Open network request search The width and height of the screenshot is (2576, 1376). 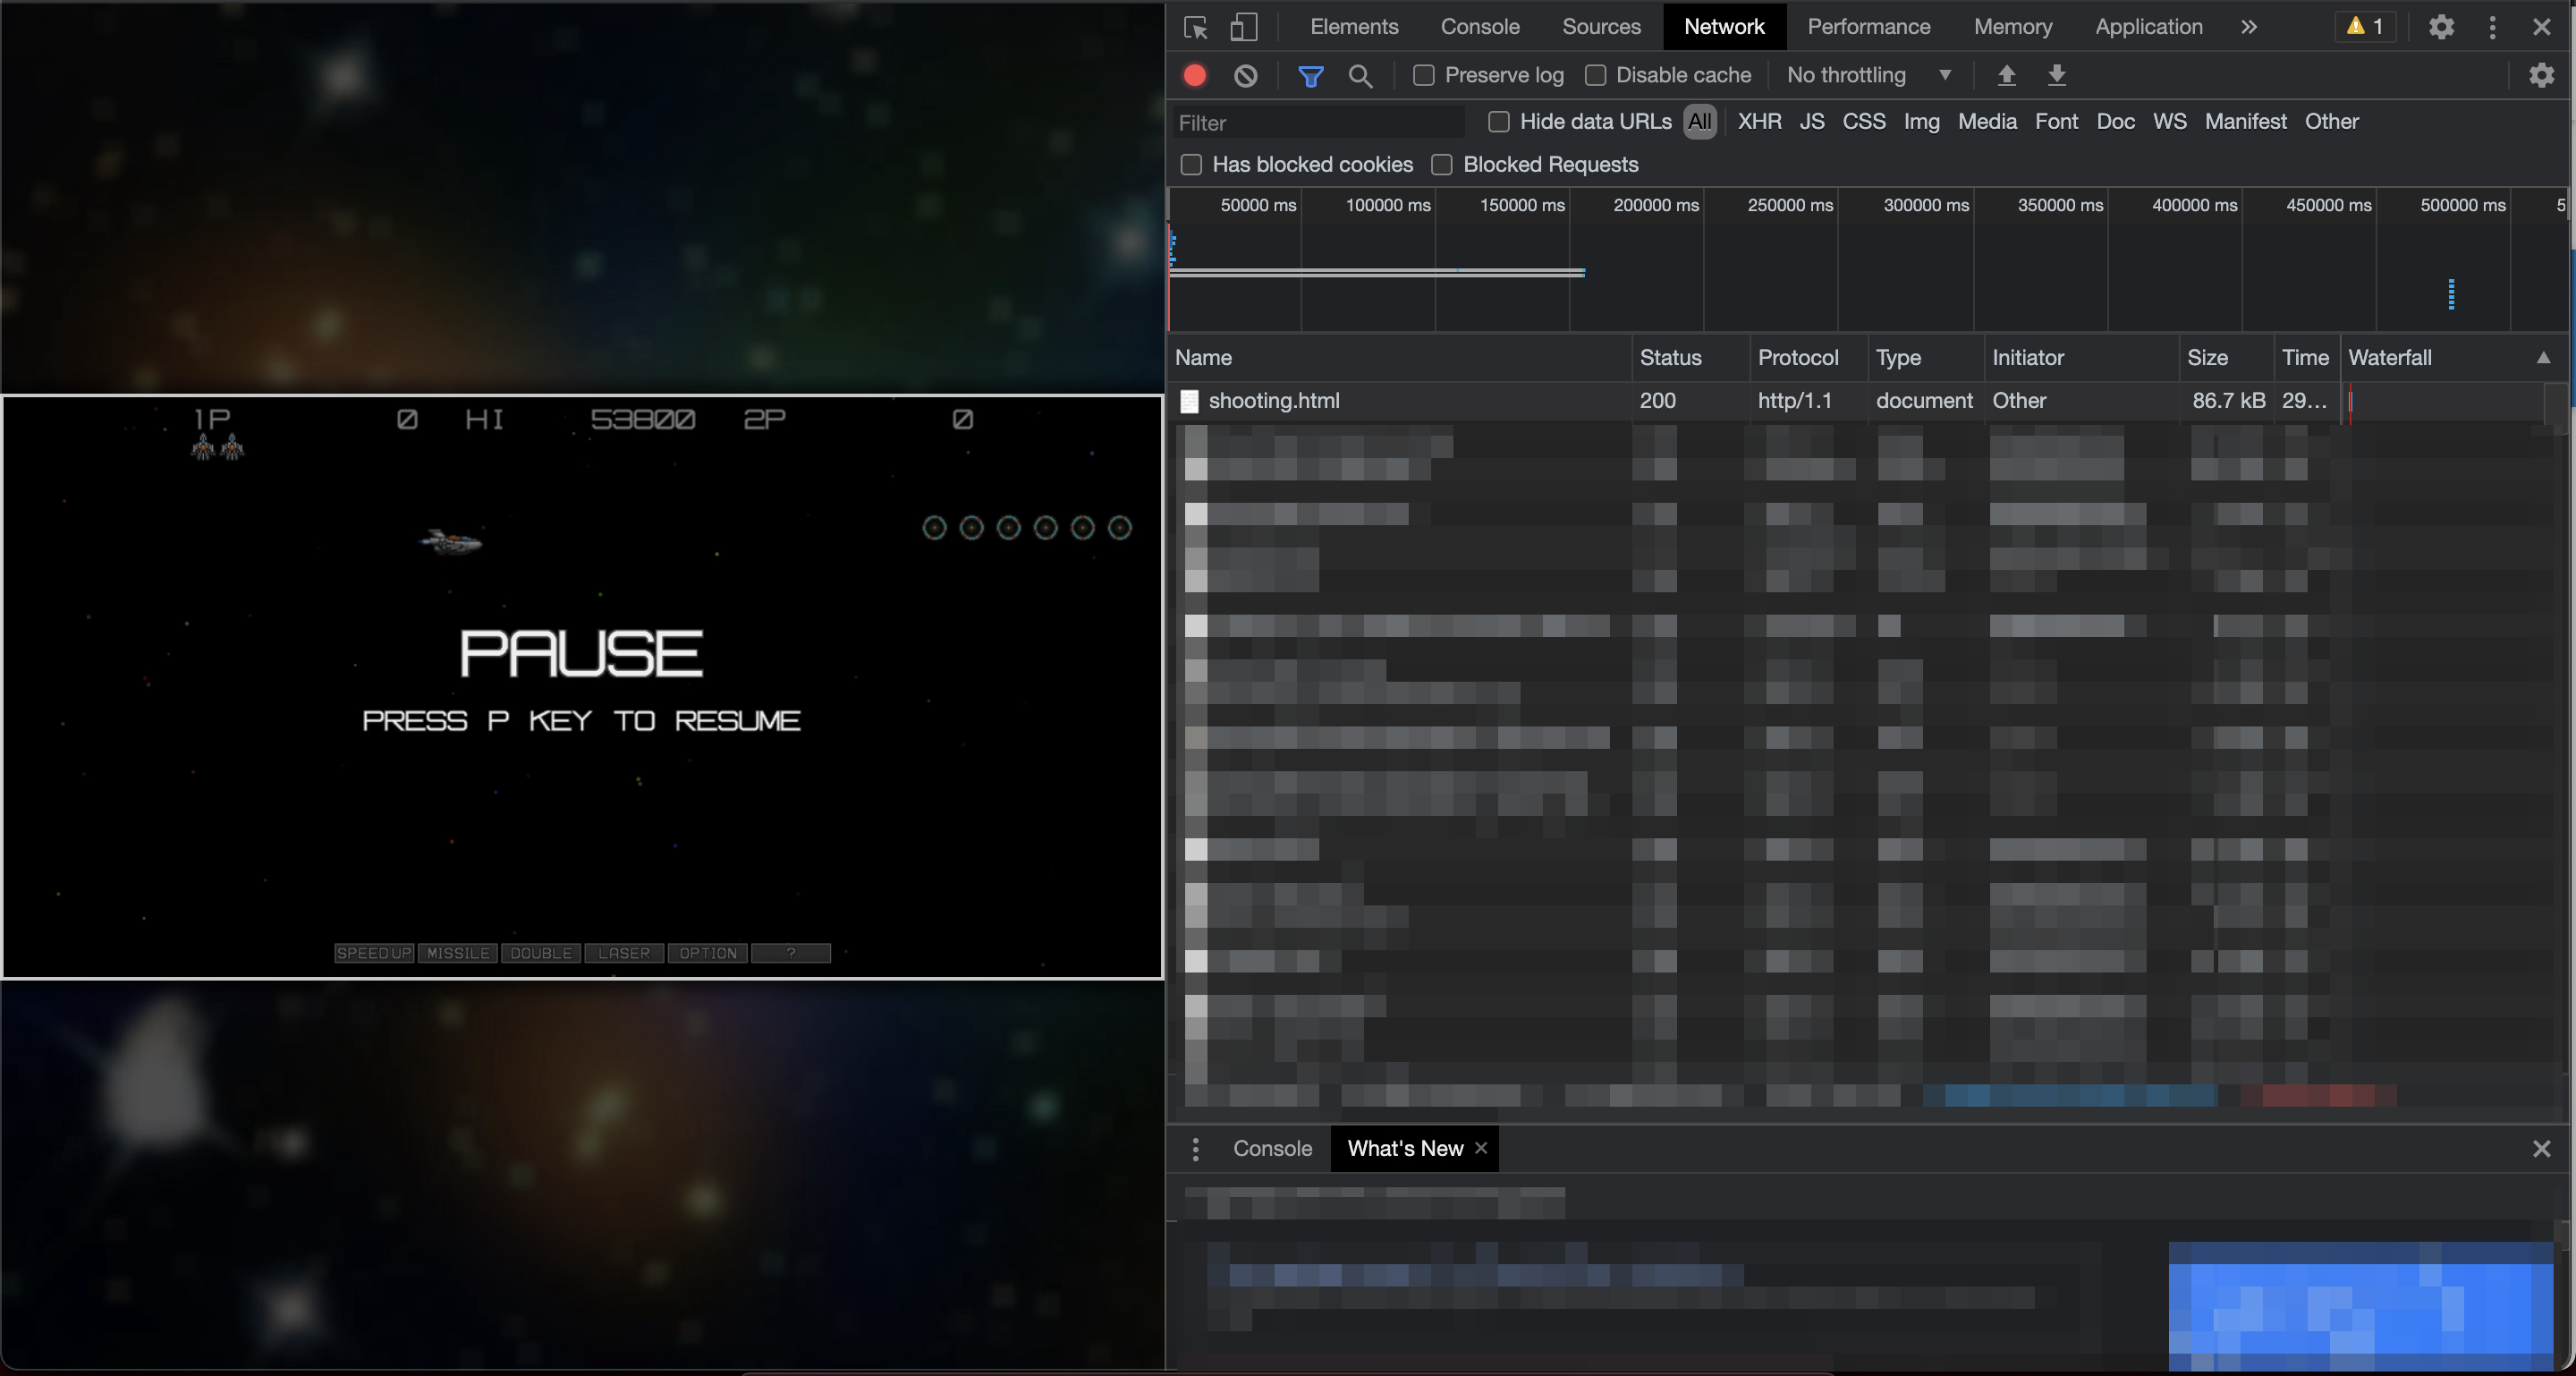coord(1360,75)
